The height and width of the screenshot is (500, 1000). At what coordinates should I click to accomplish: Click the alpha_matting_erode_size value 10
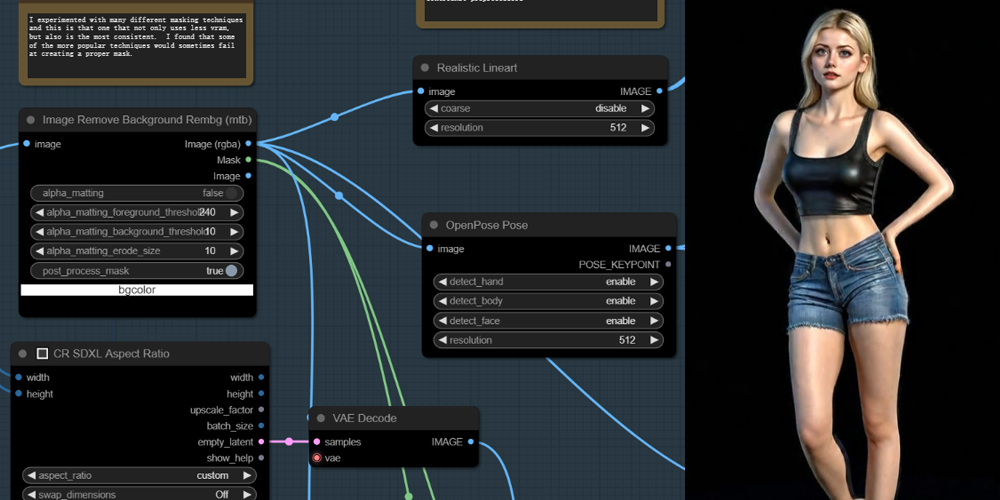tap(210, 251)
